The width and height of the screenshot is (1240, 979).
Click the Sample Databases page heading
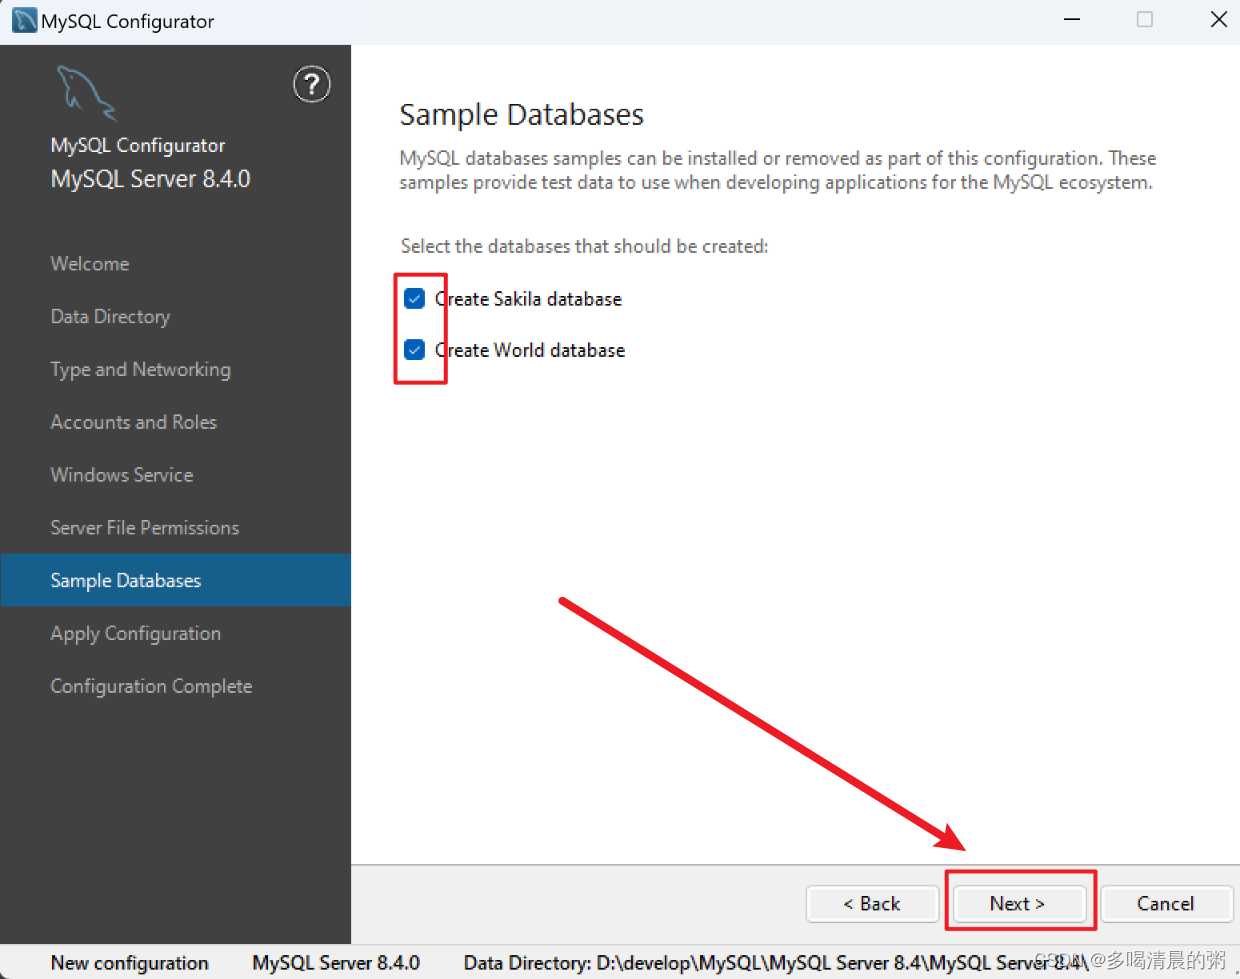(x=521, y=115)
